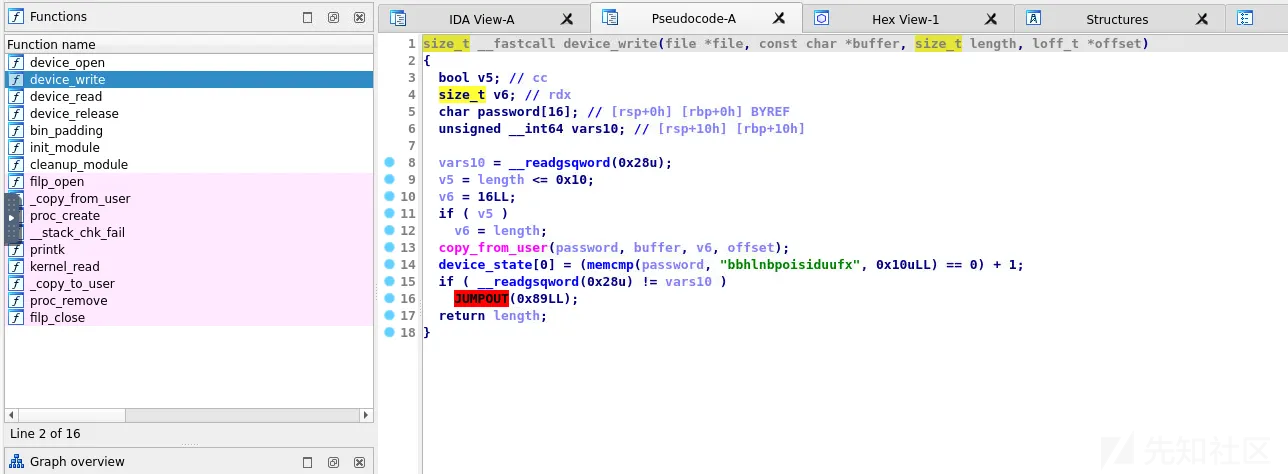Image resolution: width=1288 pixels, height=474 pixels.
Task: Click the function icon beside bin_padding
Action: 16,130
